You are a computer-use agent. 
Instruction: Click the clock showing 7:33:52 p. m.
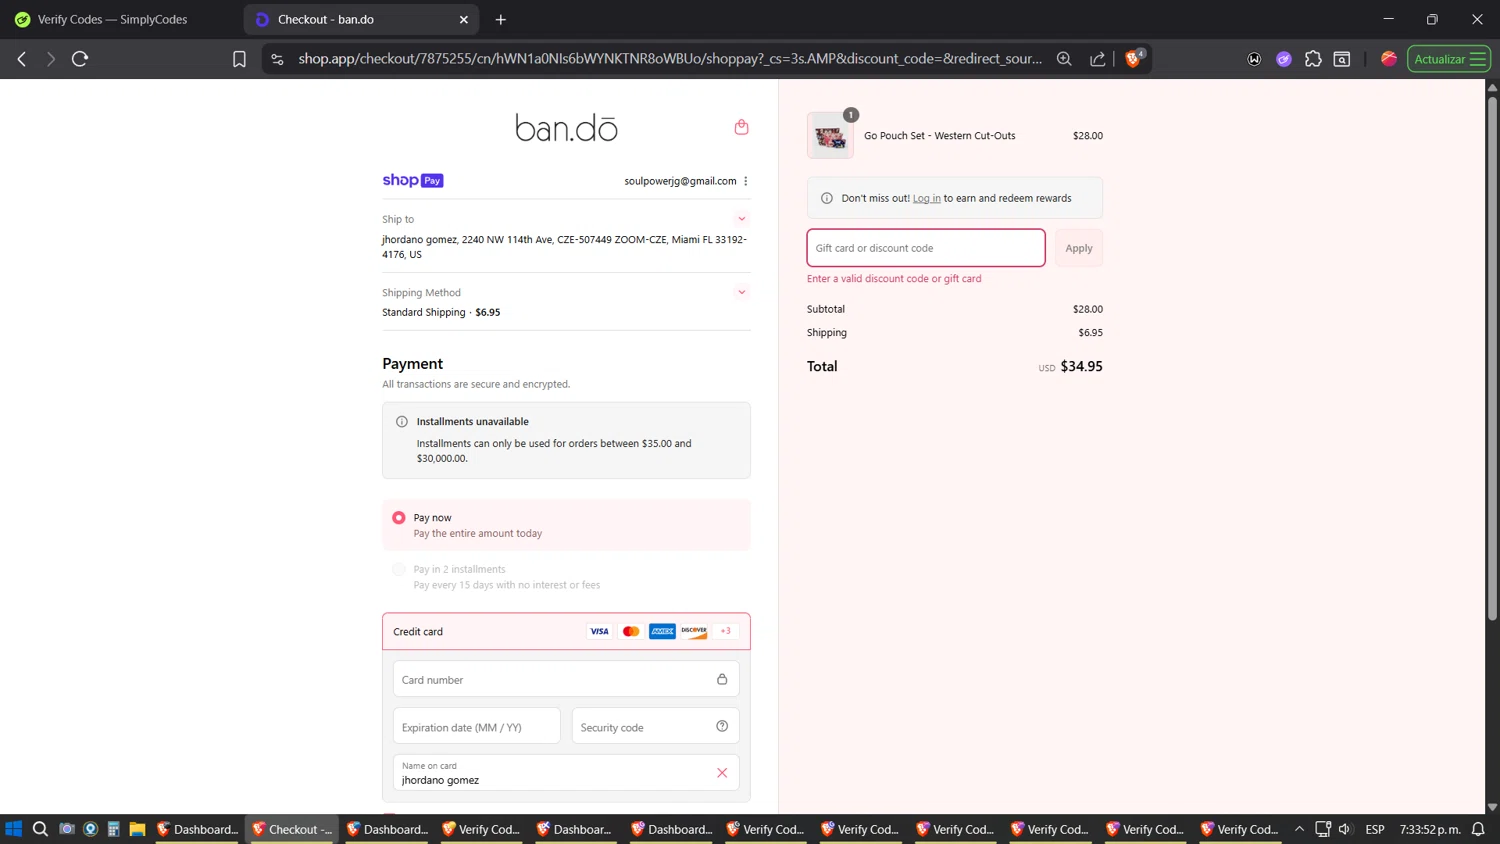tap(1430, 829)
